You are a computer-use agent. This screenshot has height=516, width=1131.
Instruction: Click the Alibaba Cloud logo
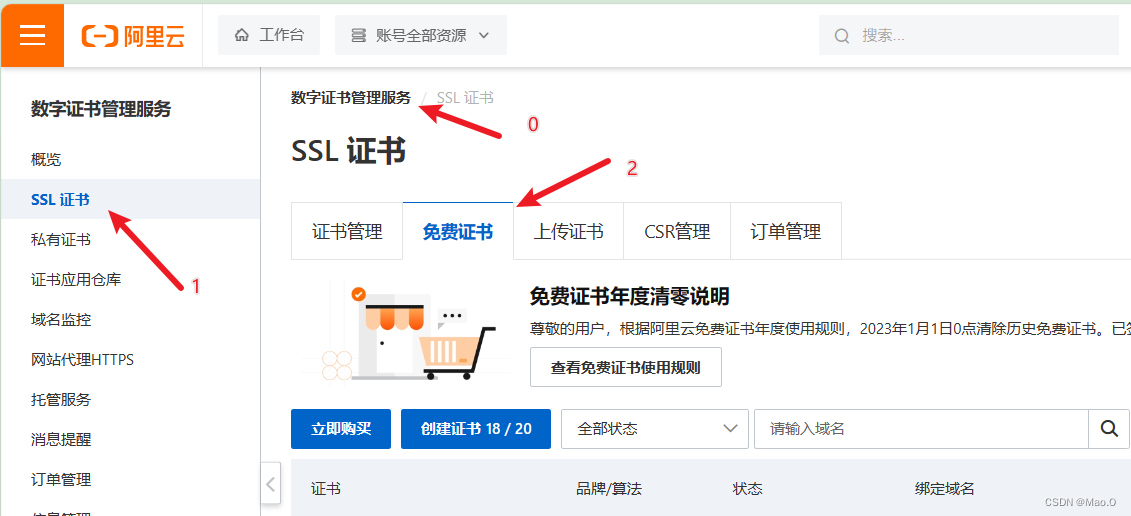[x=133, y=35]
